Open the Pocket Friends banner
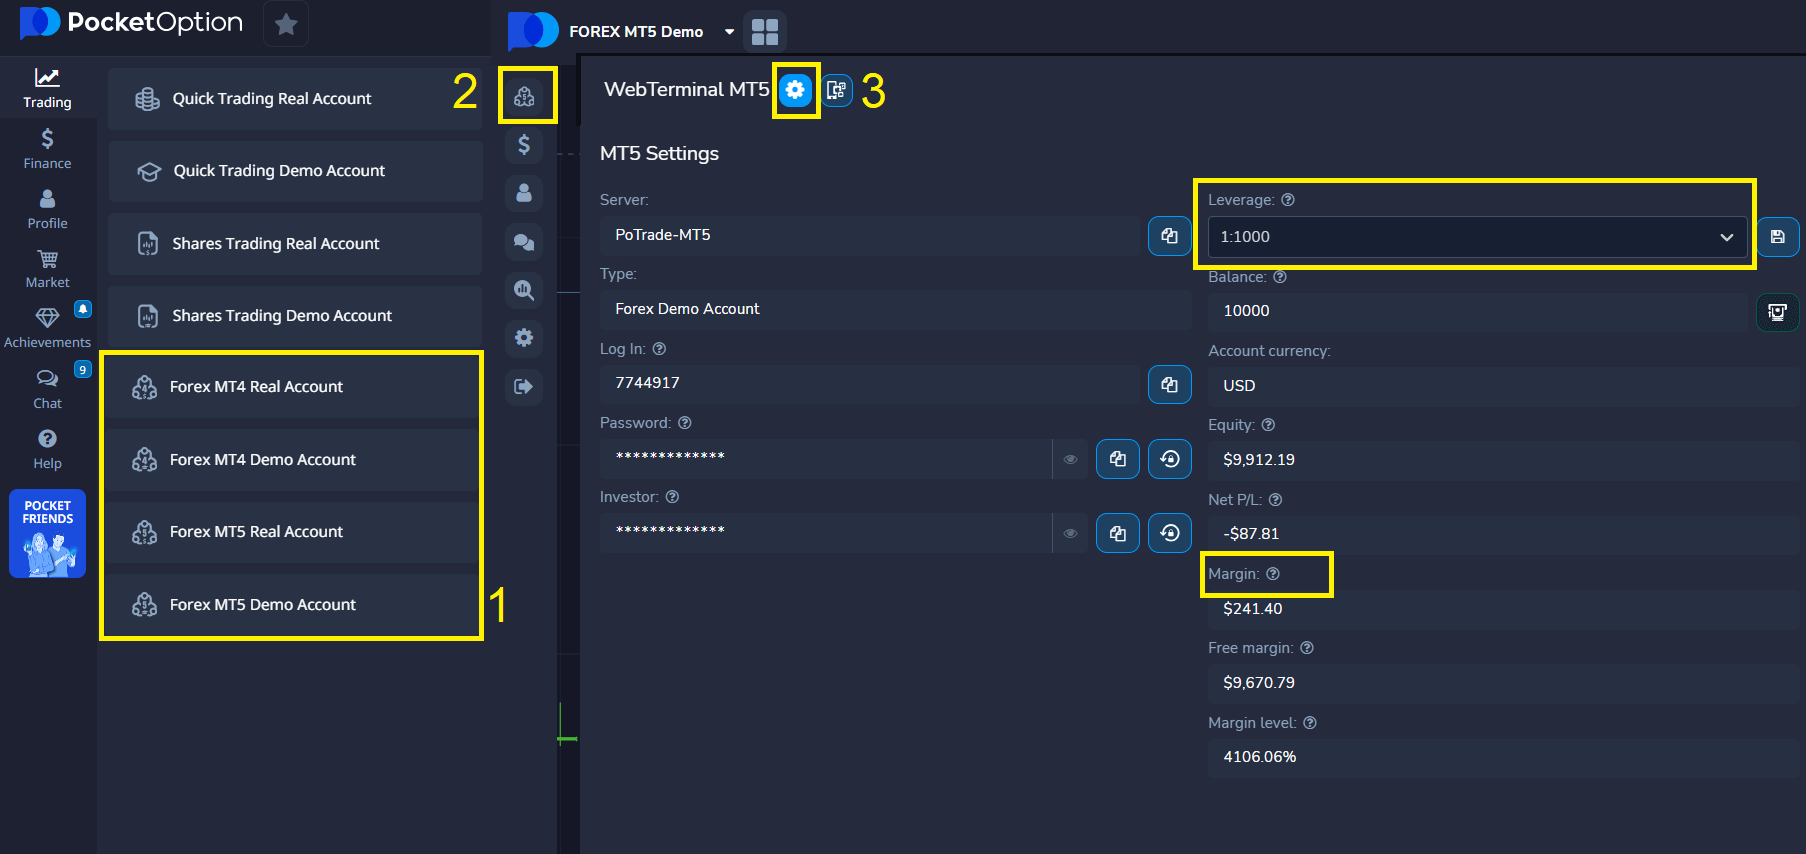The width and height of the screenshot is (1806, 854). pos(47,533)
